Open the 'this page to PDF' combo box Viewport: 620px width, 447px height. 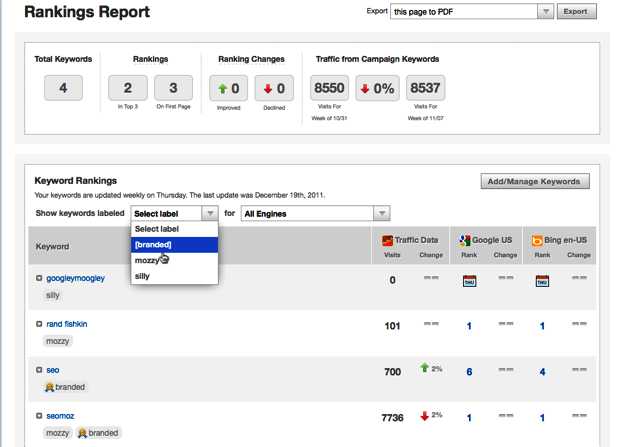(472, 11)
